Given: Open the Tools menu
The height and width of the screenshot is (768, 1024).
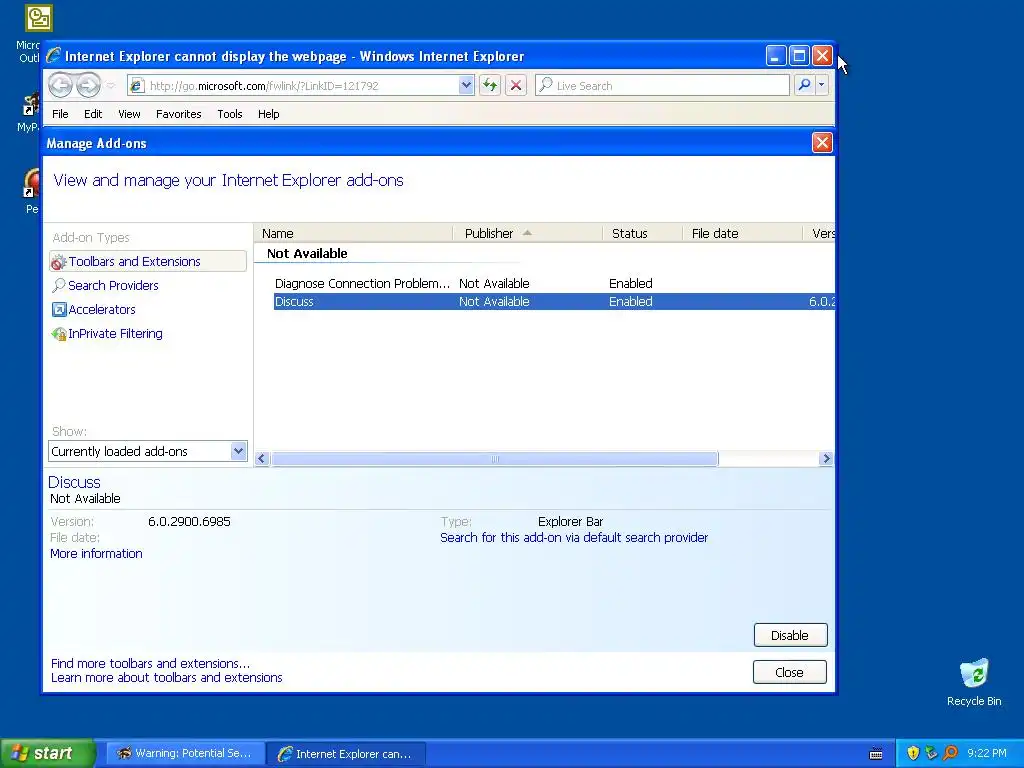Looking at the screenshot, I should click(230, 114).
